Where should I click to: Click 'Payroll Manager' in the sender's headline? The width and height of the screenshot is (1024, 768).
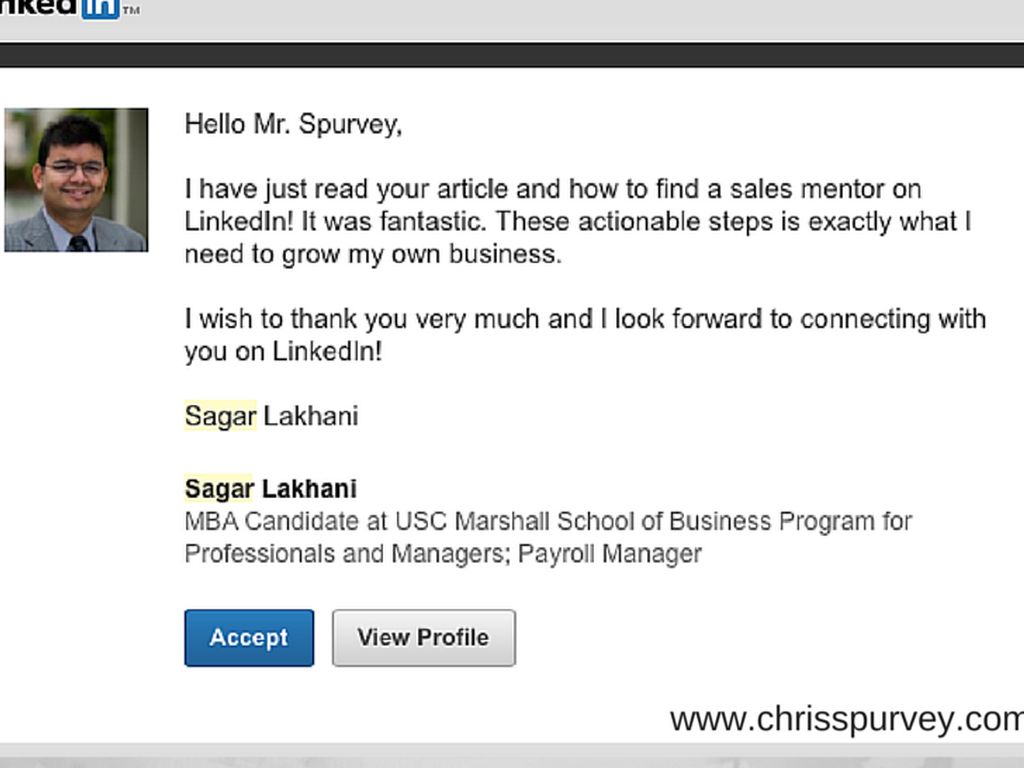pos(610,554)
